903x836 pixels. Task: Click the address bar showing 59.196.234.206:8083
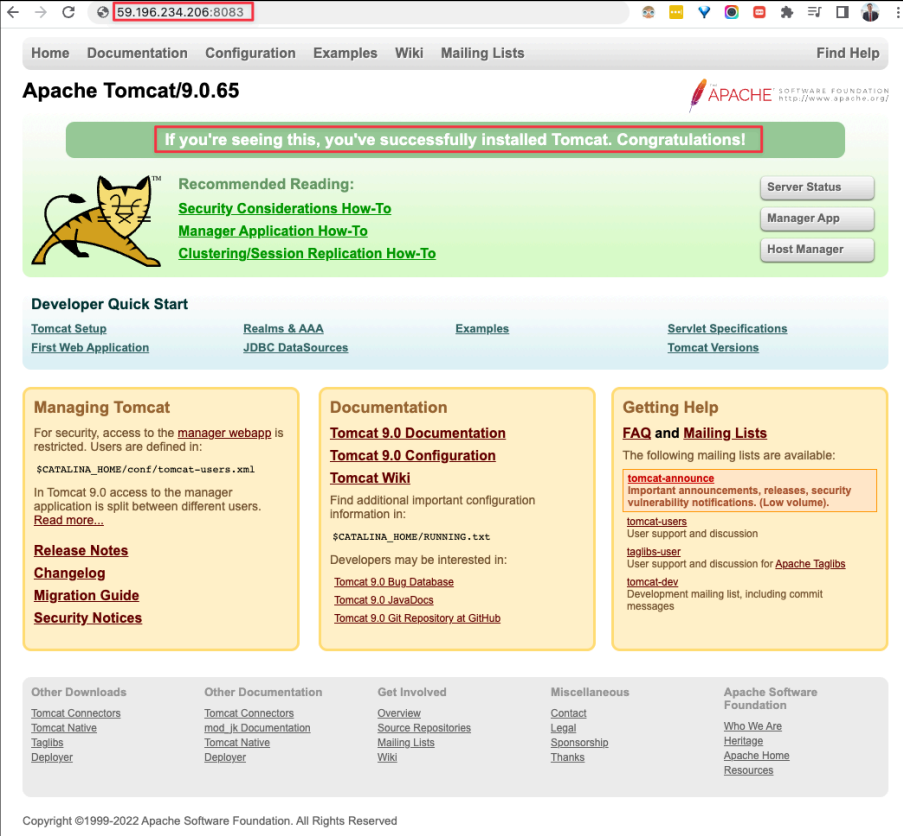coord(357,12)
